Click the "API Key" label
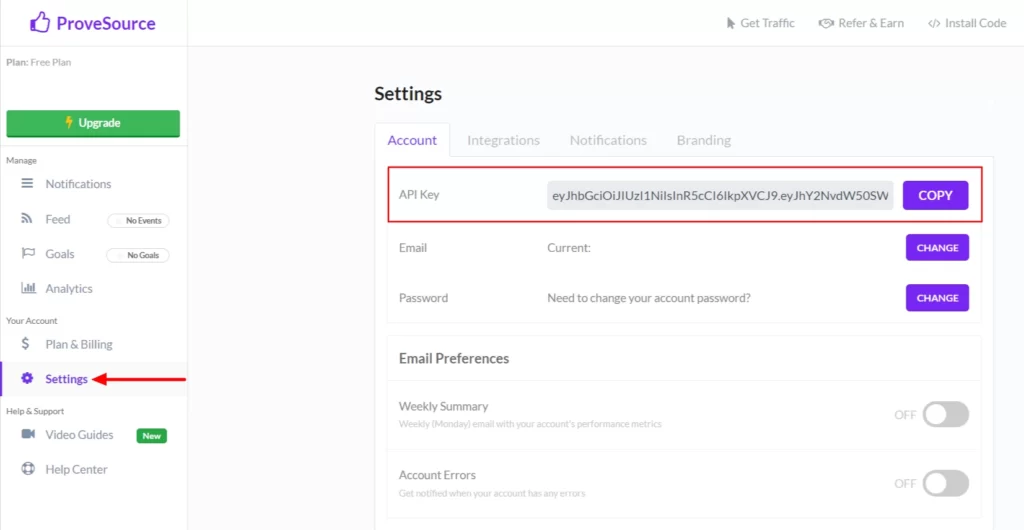The image size is (1024, 530). (419, 195)
